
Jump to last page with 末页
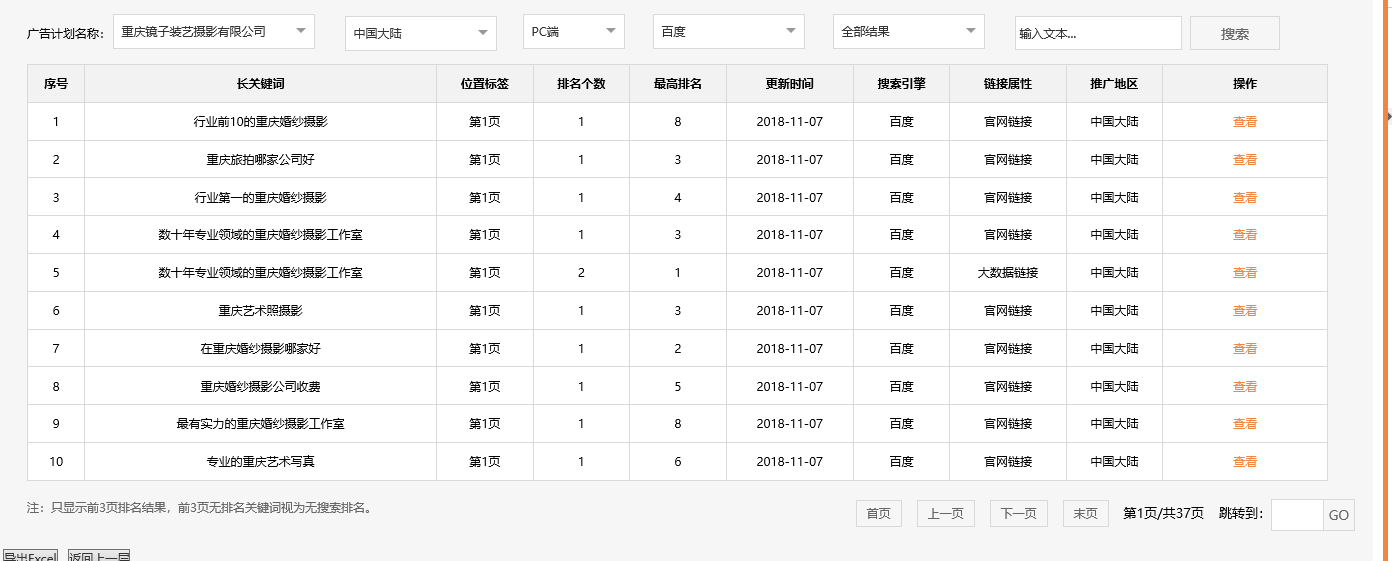(x=1086, y=514)
